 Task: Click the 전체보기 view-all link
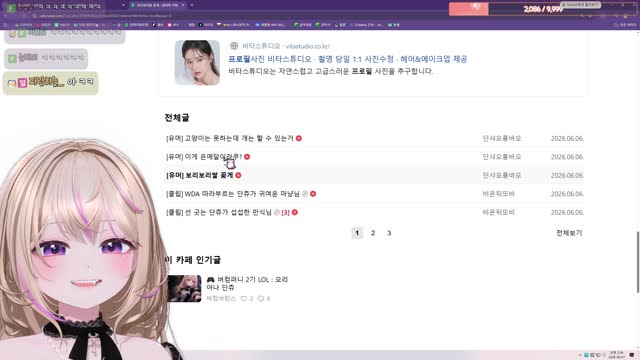569,233
